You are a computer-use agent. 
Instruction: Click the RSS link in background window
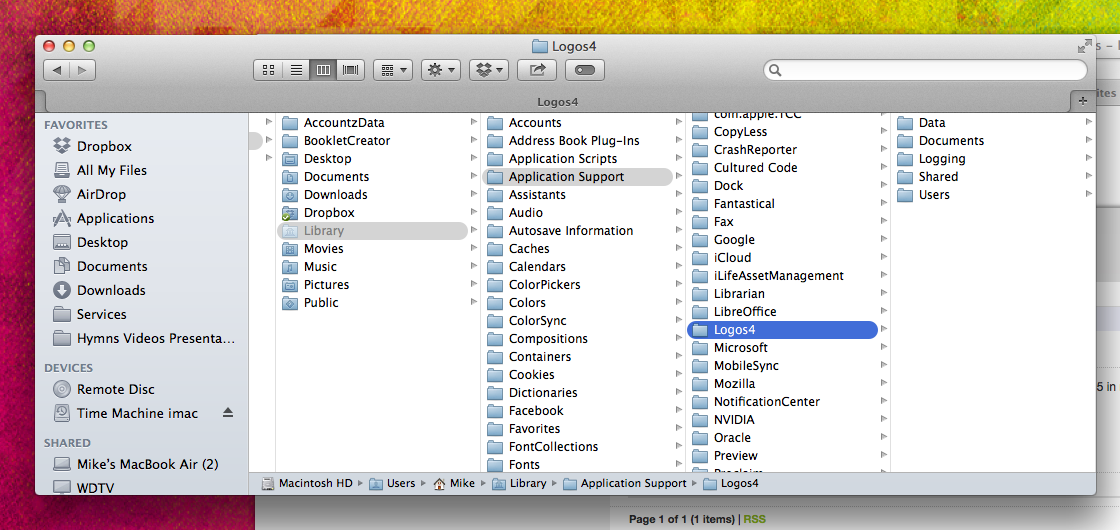754,519
